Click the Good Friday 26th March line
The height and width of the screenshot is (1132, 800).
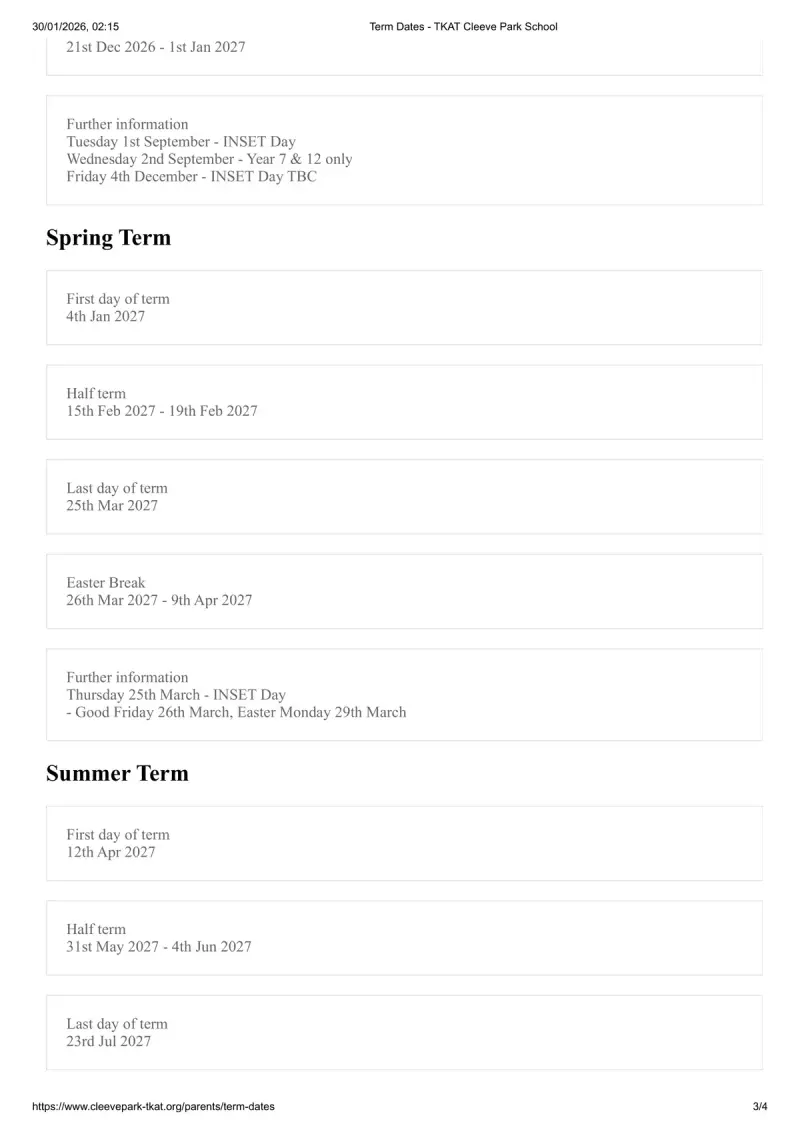[x=236, y=712]
